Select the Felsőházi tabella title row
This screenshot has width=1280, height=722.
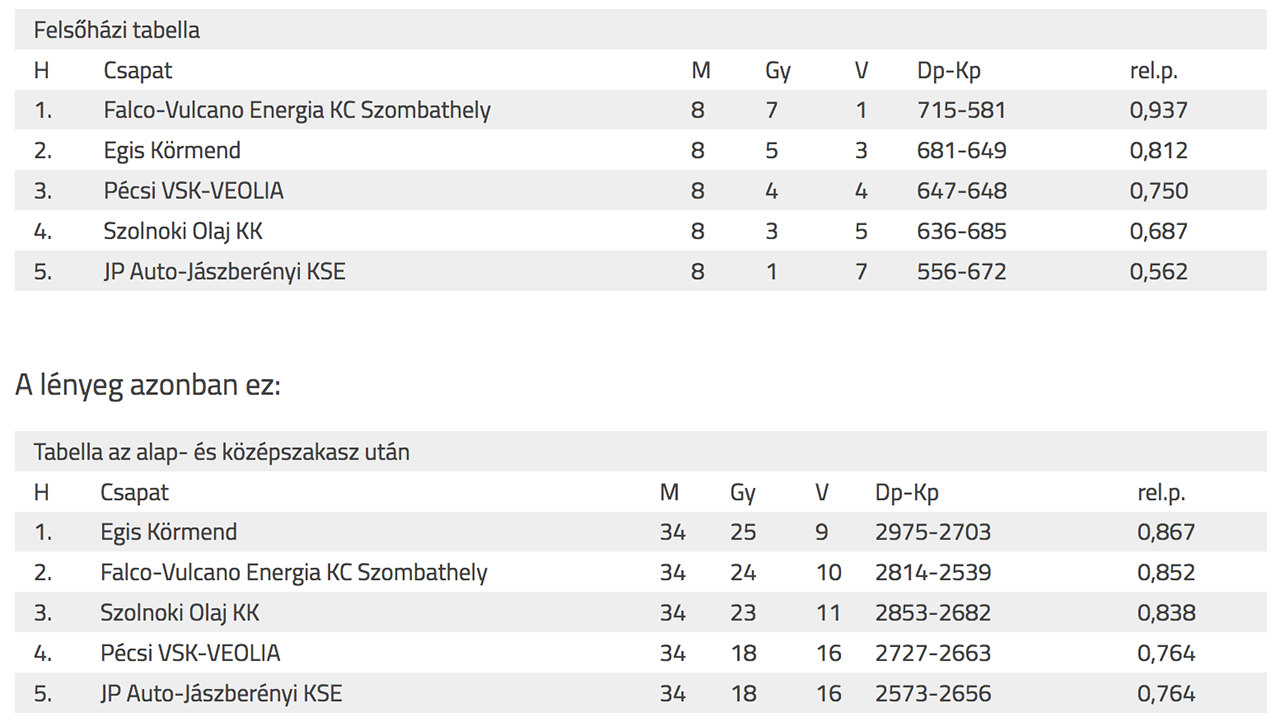[x=640, y=30]
